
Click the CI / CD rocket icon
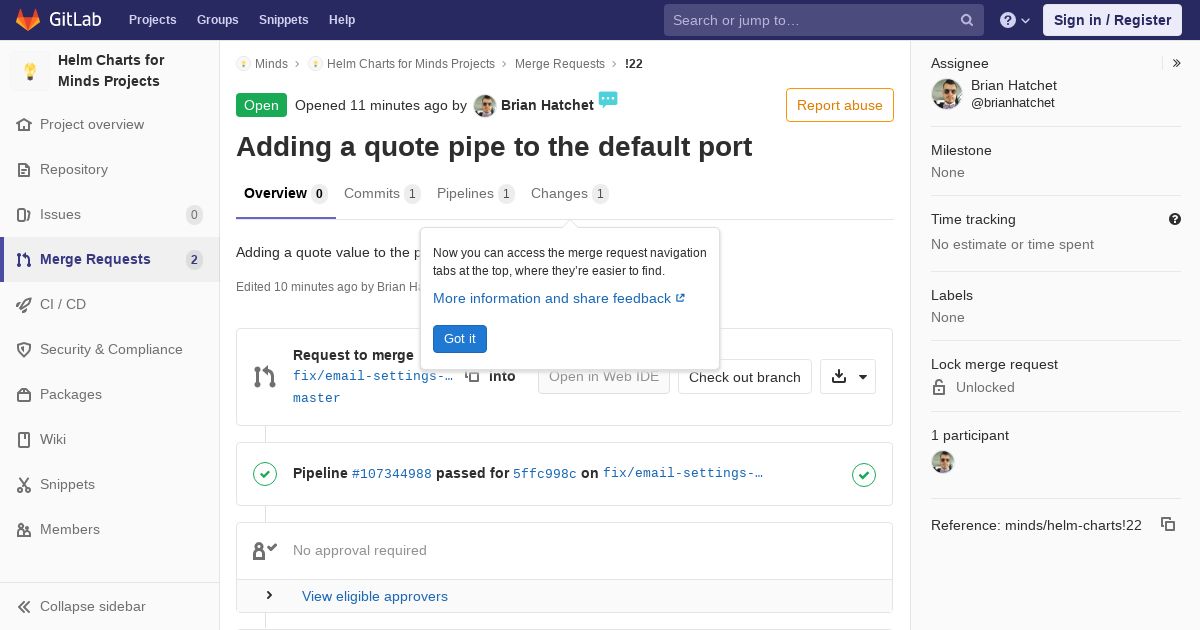point(24,305)
